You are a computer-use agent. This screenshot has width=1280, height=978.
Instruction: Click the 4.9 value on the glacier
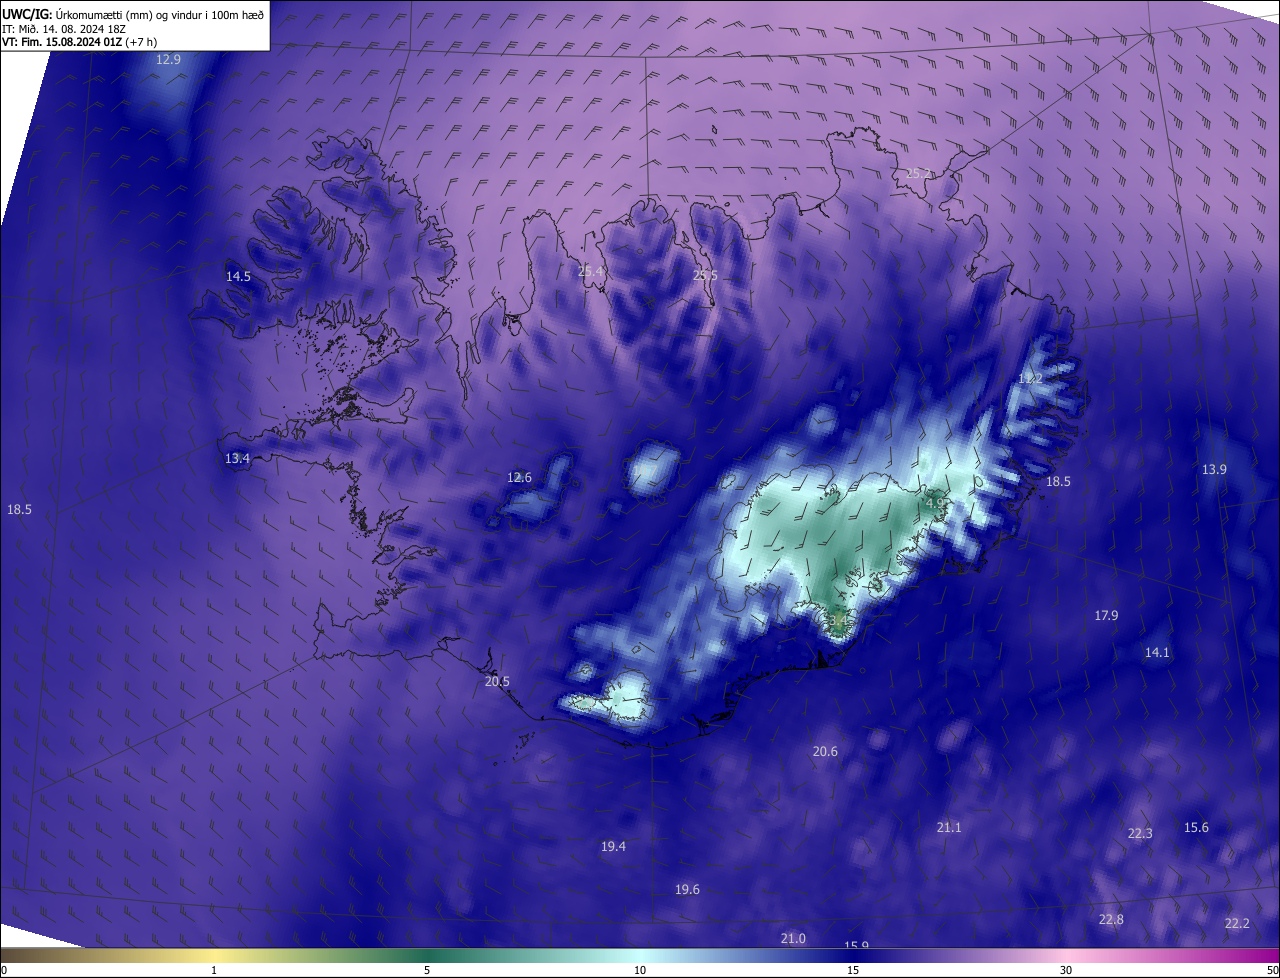(933, 503)
